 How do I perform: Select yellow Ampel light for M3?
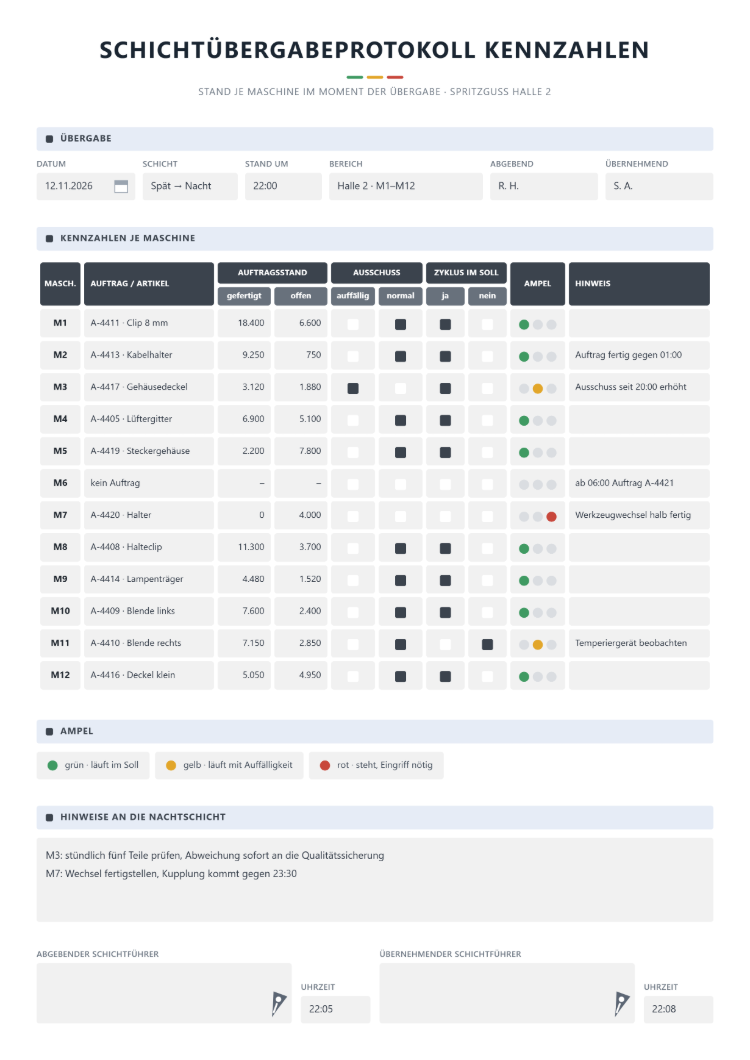click(538, 389)
